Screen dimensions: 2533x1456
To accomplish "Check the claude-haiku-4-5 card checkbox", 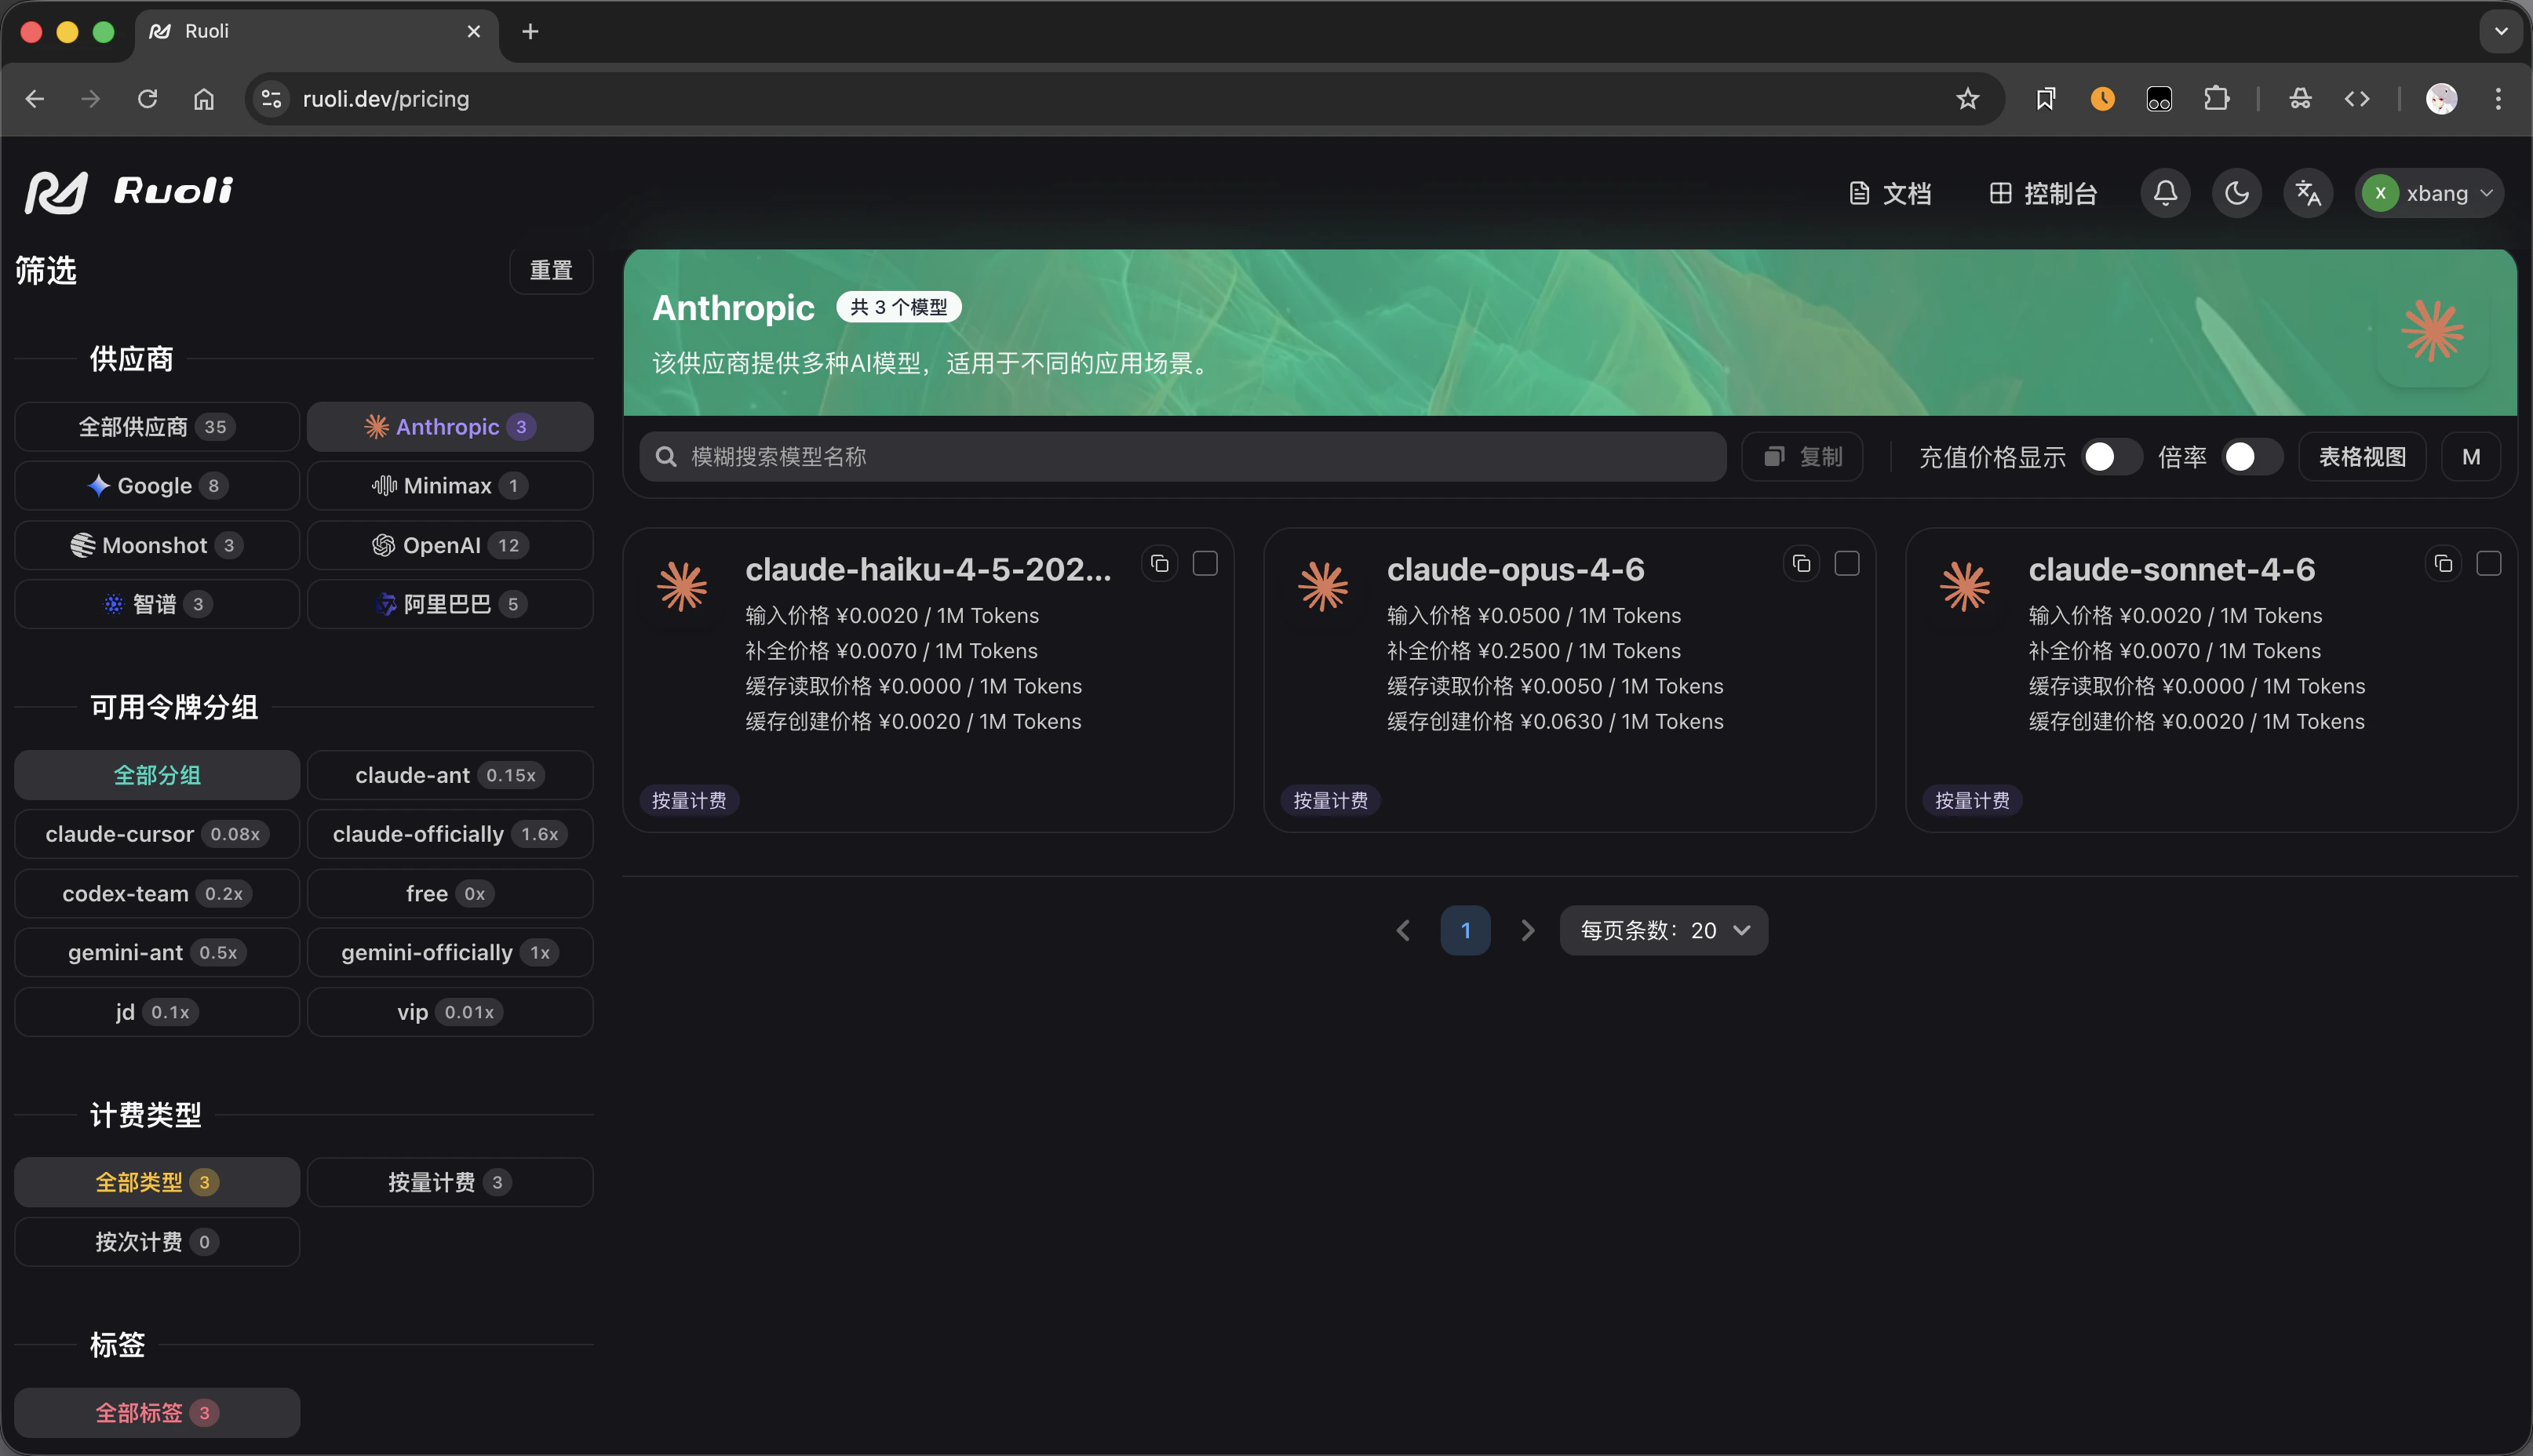I will [1205, 564].
